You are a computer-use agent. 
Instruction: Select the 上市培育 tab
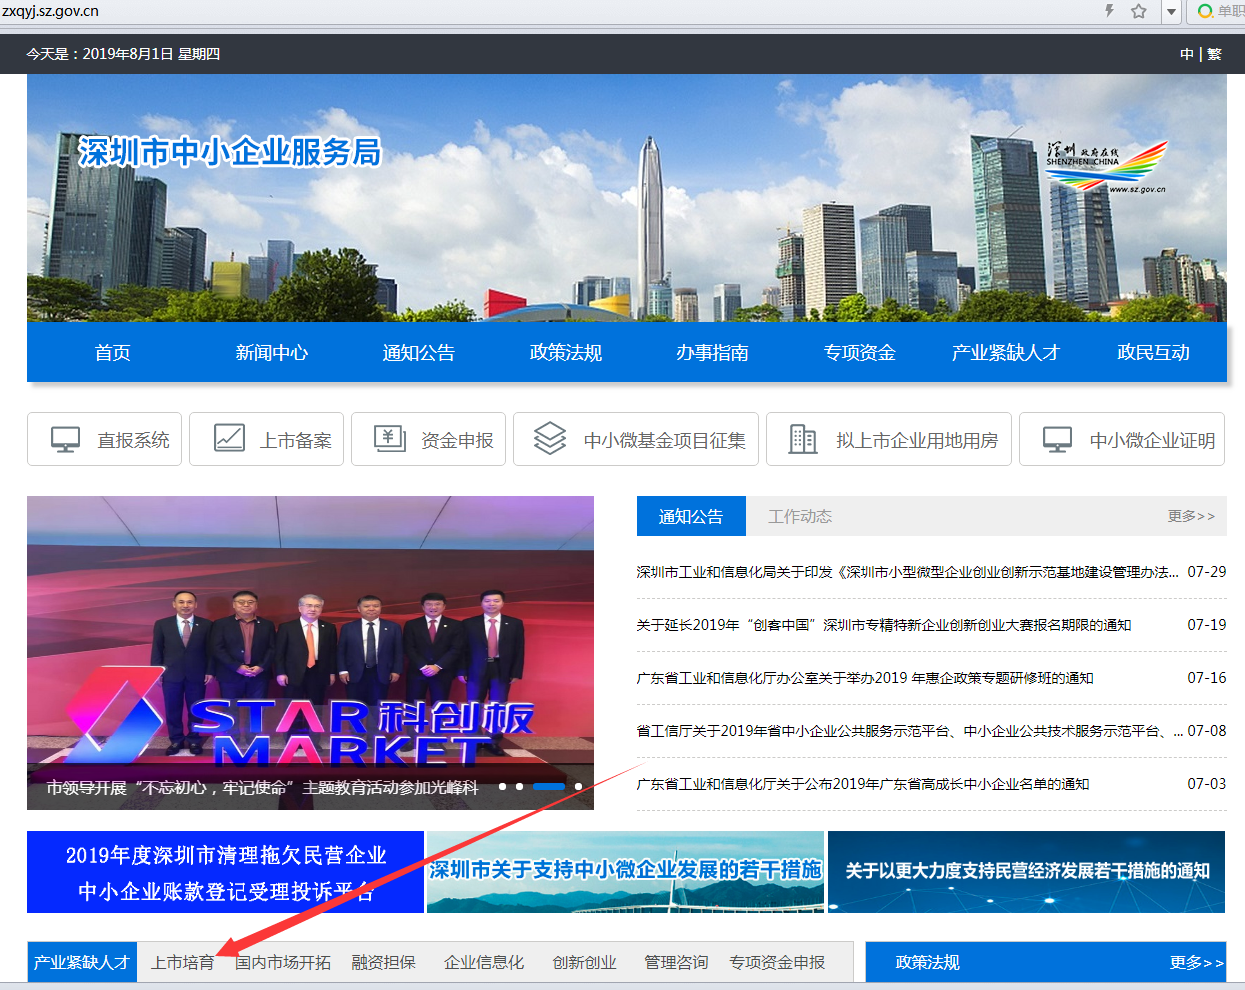click(x=182, y=962)
